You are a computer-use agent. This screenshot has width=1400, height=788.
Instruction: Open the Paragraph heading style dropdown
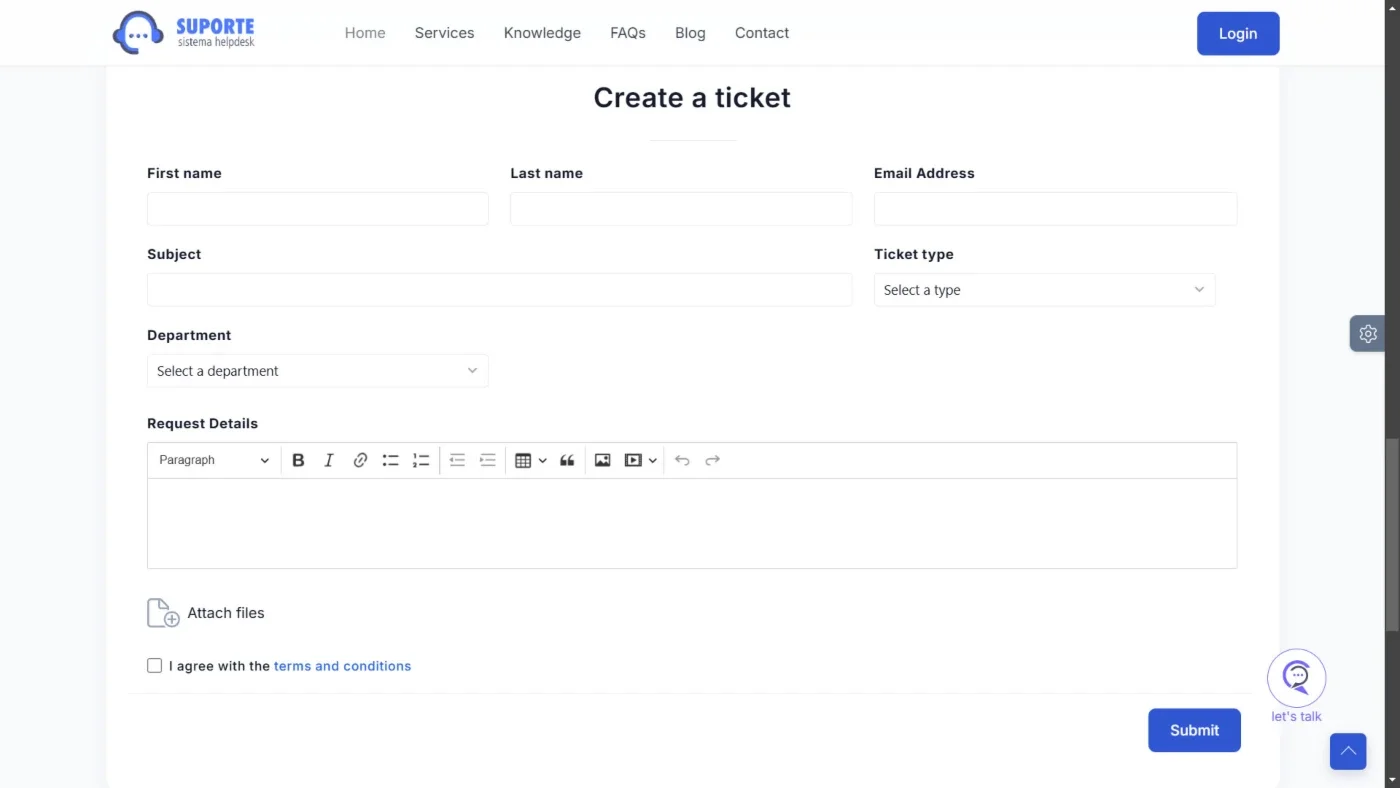(214, 460)
